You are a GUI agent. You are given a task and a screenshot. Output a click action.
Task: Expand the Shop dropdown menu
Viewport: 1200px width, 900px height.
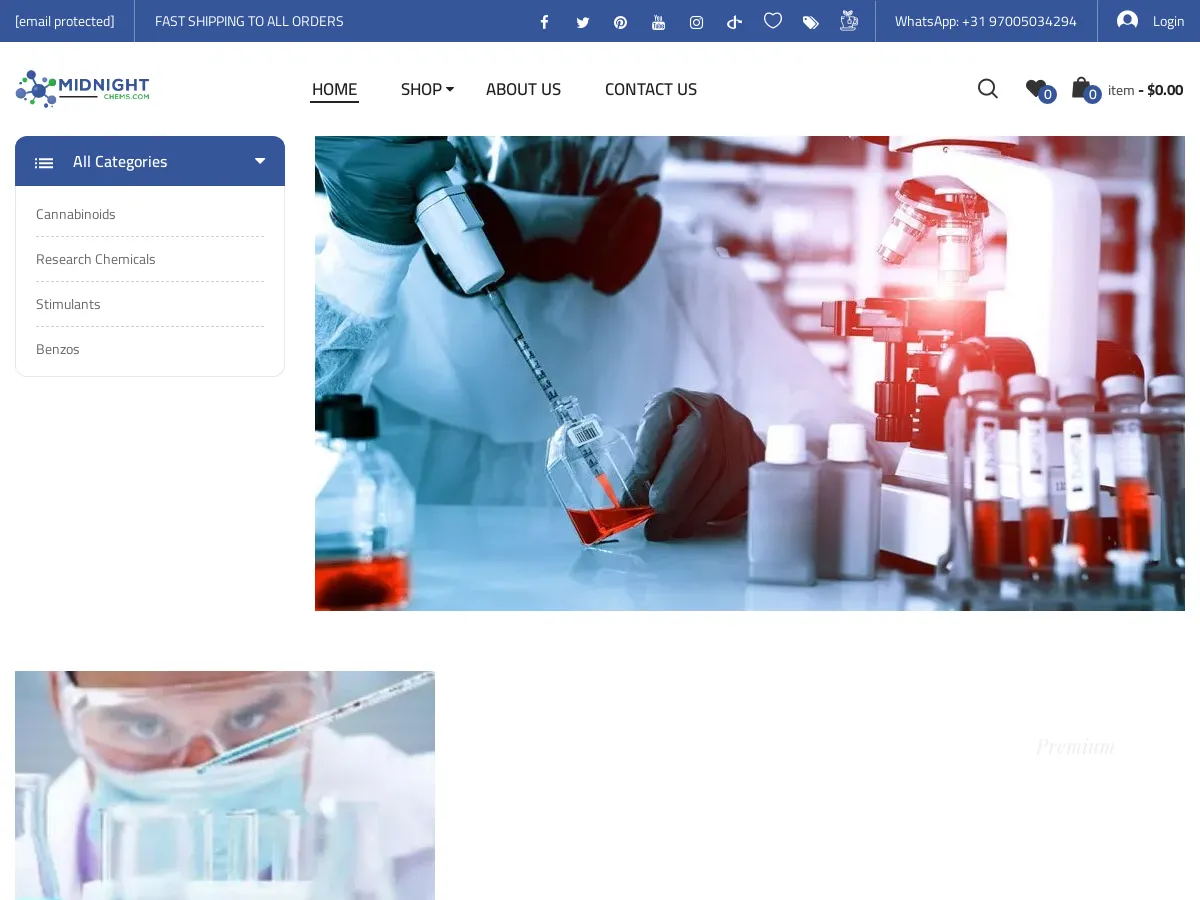point(427,89)
